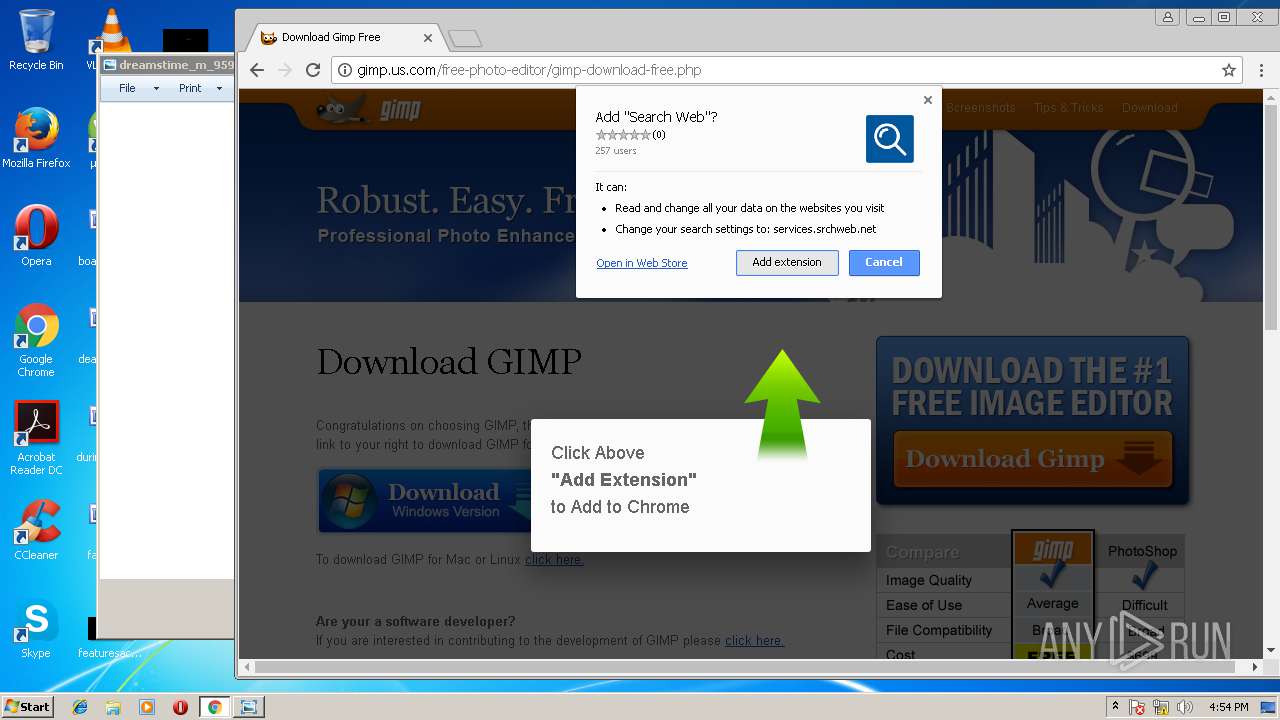
Task: Click the dreamstime window title bar
Action: click(167, 65)
